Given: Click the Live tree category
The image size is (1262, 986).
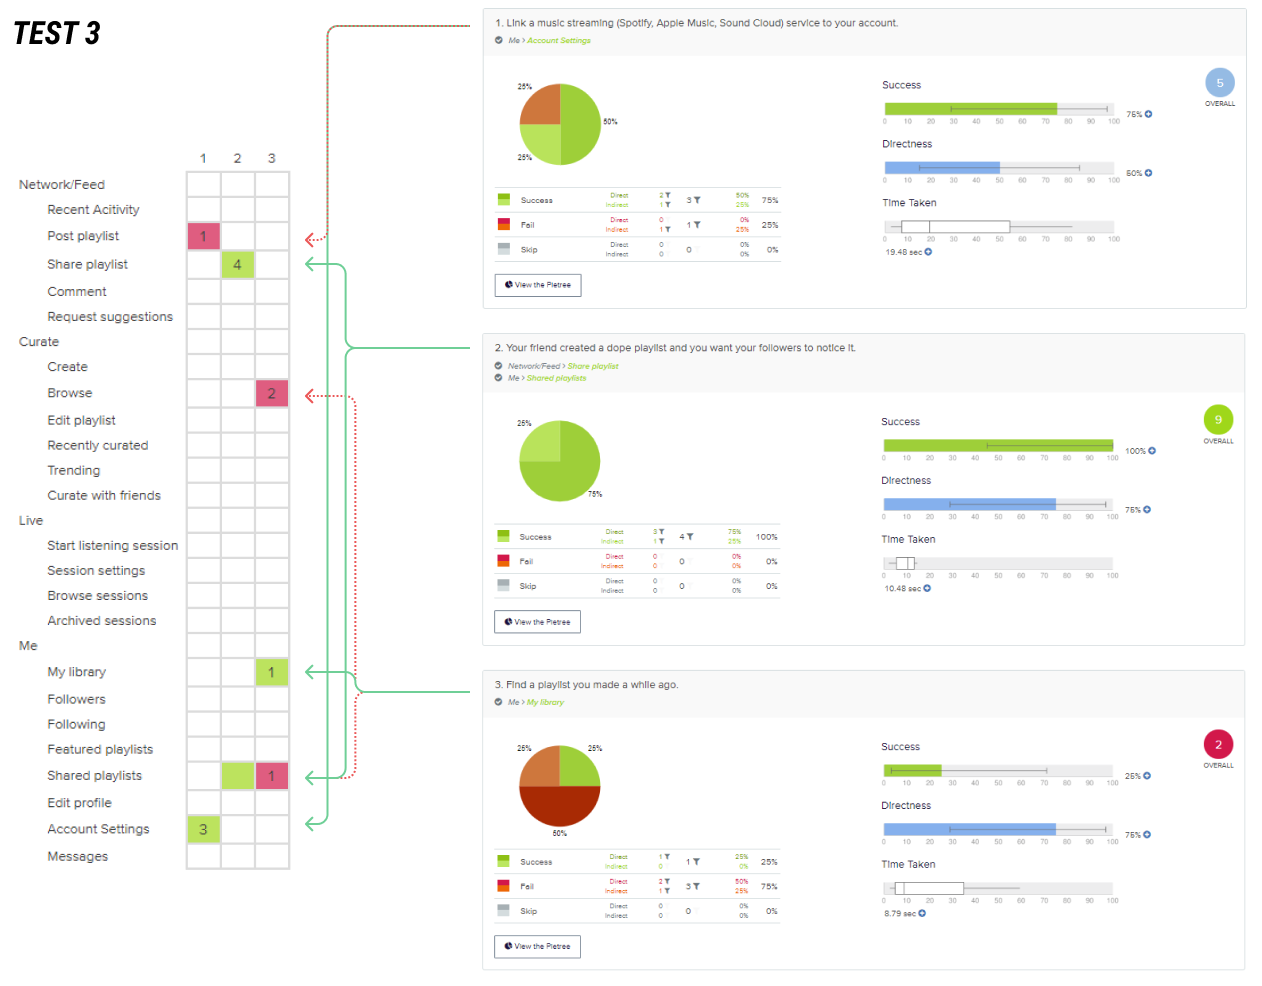Looking at the screenshot, I should 31,521.
